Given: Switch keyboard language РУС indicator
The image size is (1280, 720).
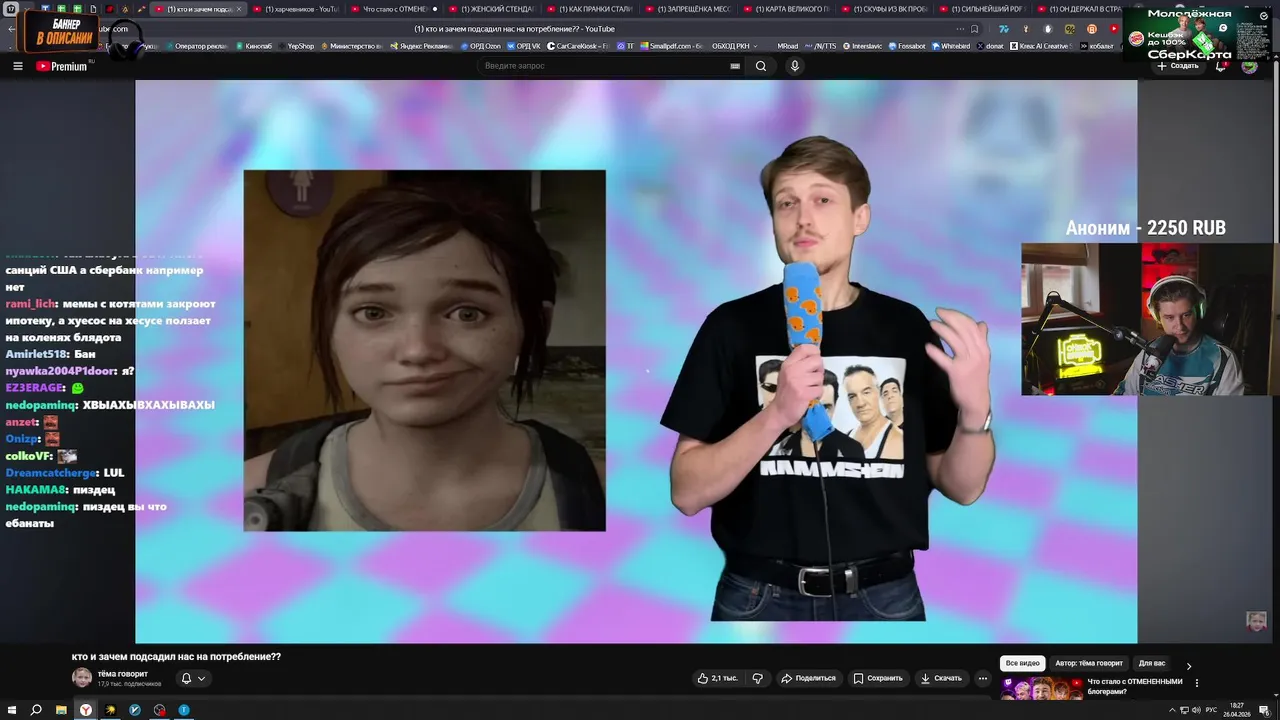Looking at the screenshot, I should pos(1211,710).
